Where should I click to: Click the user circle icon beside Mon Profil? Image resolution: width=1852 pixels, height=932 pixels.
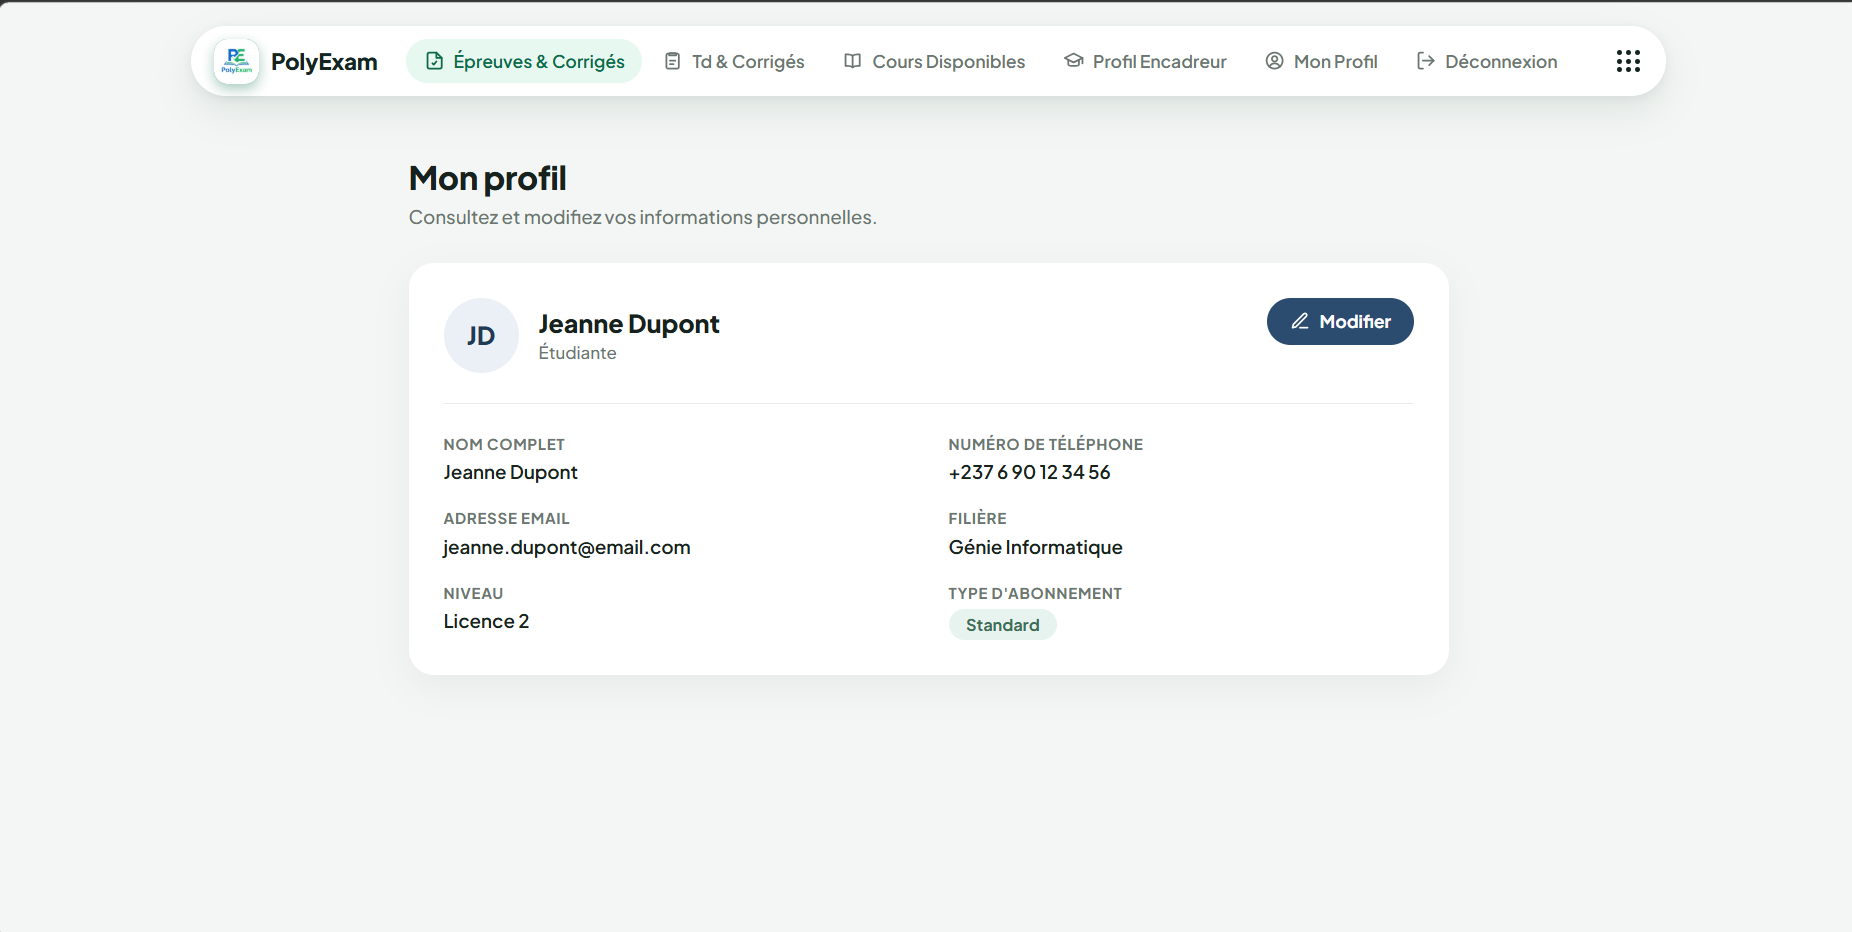(1275, 61)
